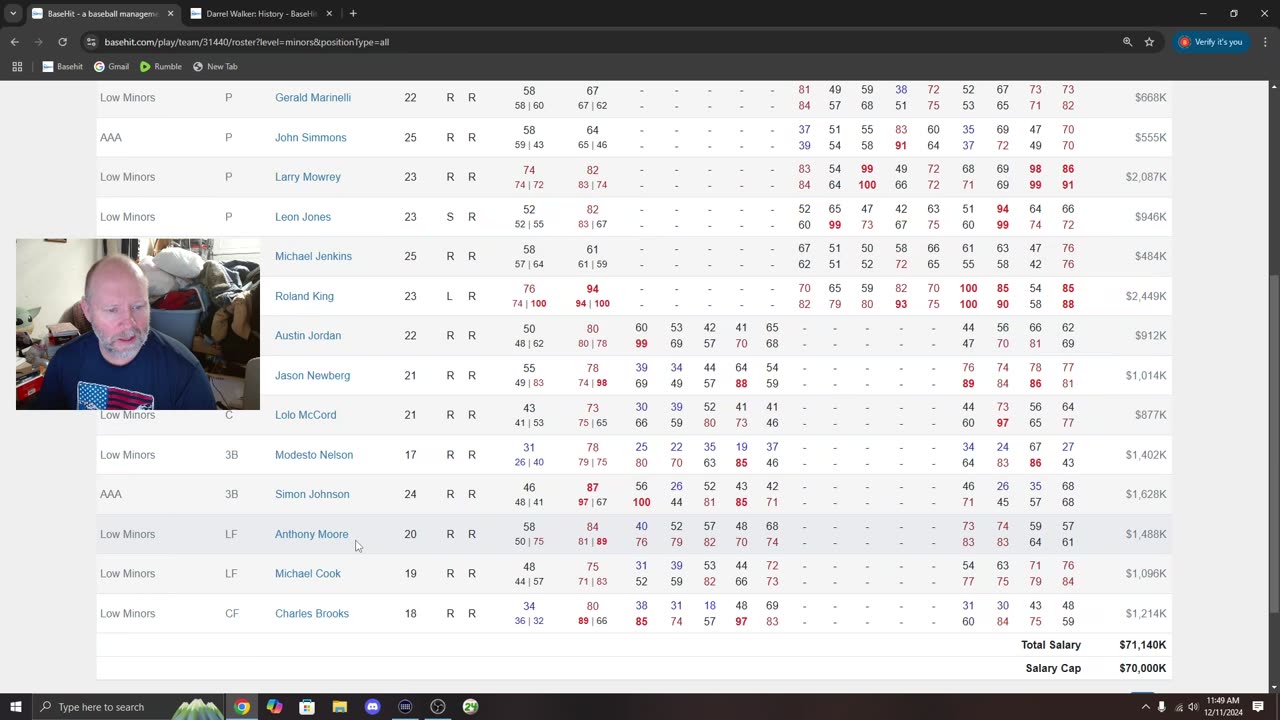The width and height of the screenshot is (1280, 720).
Task: Open player Anthony Moore
Action: click(x=311, y=534)
